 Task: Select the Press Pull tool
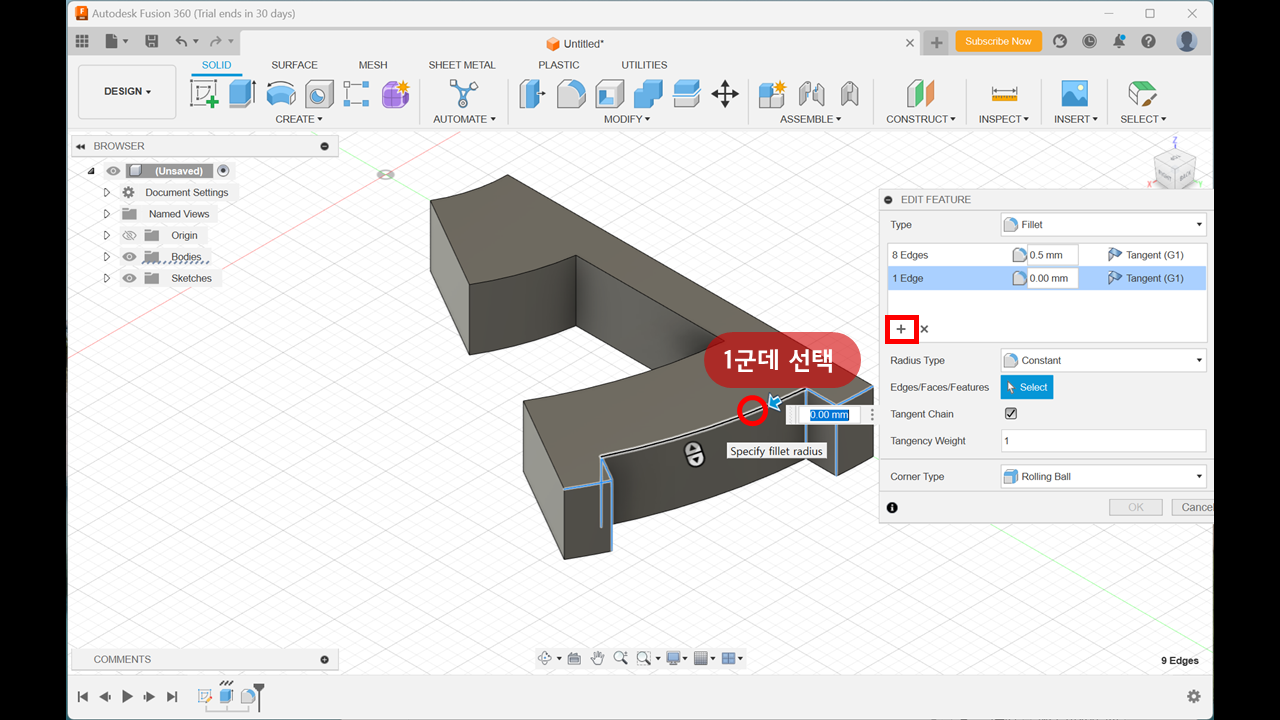pyautogui.click(x=533, y=94)
